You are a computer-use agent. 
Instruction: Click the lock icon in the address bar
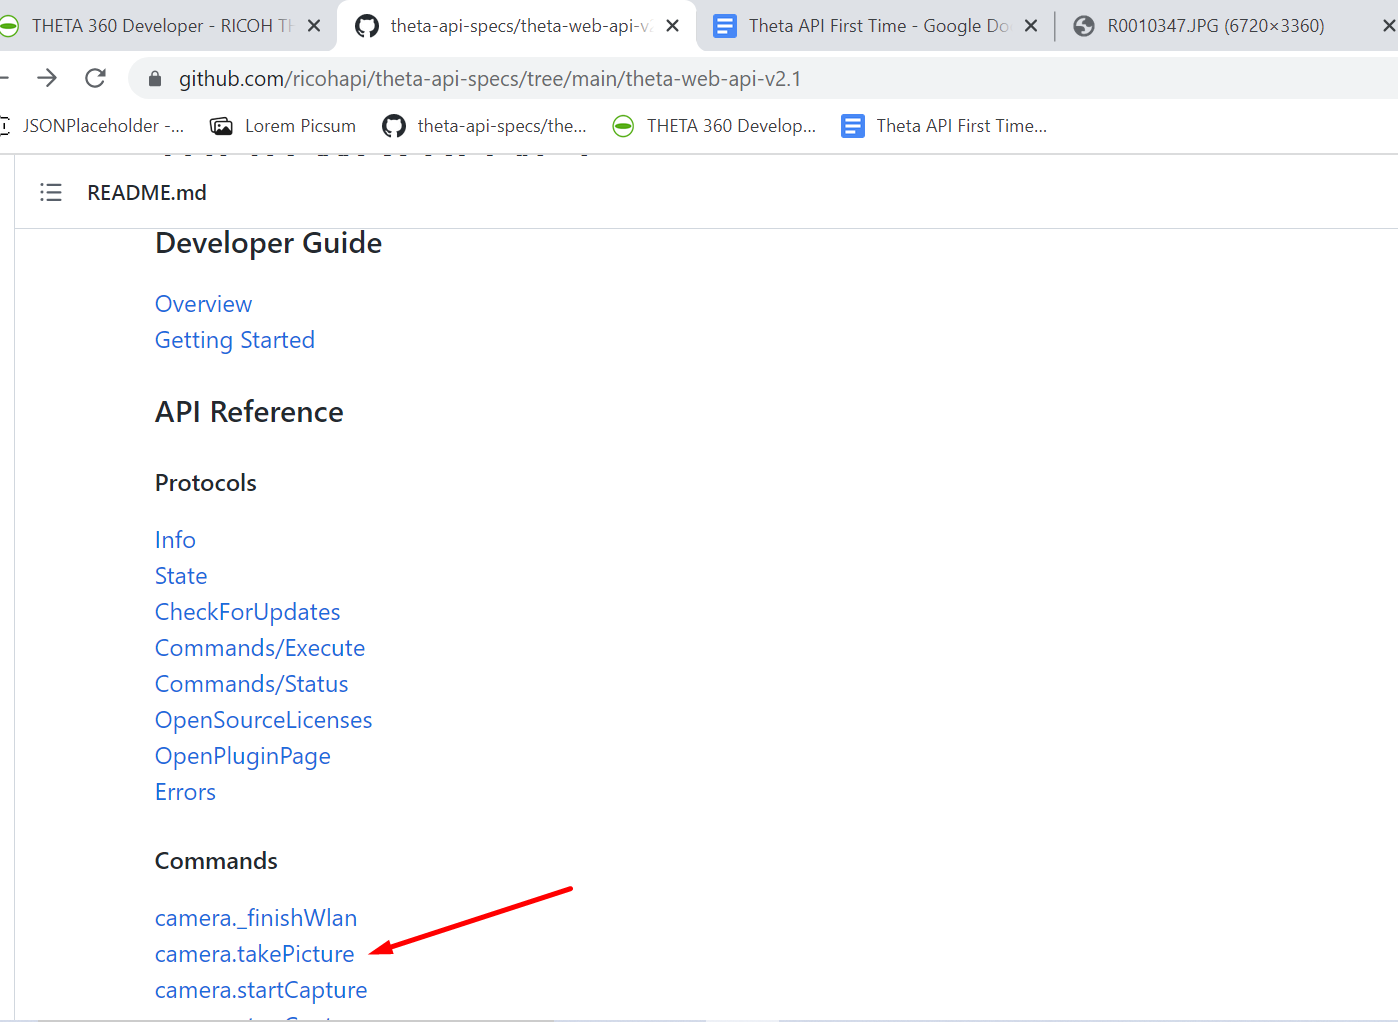[155, 79]
